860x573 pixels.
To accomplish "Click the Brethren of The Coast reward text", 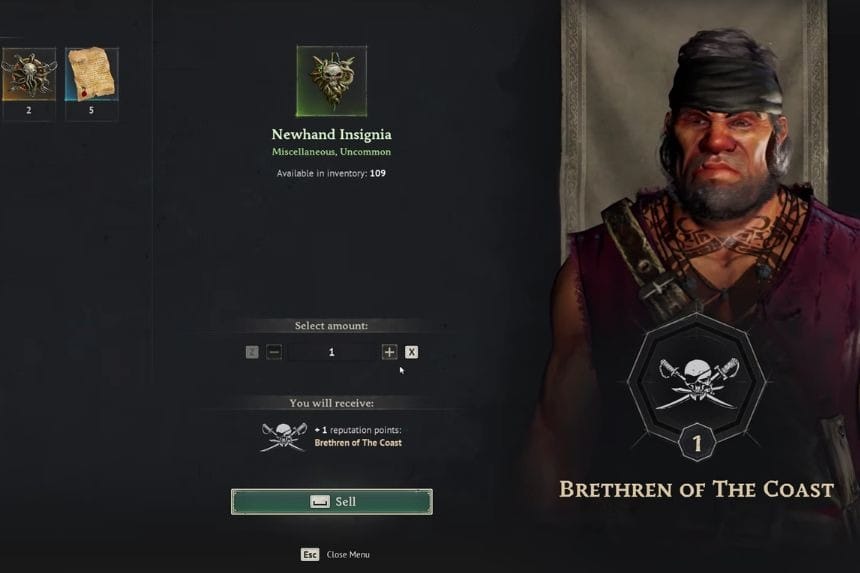I will pyautogui.click(x=358, y=442).
